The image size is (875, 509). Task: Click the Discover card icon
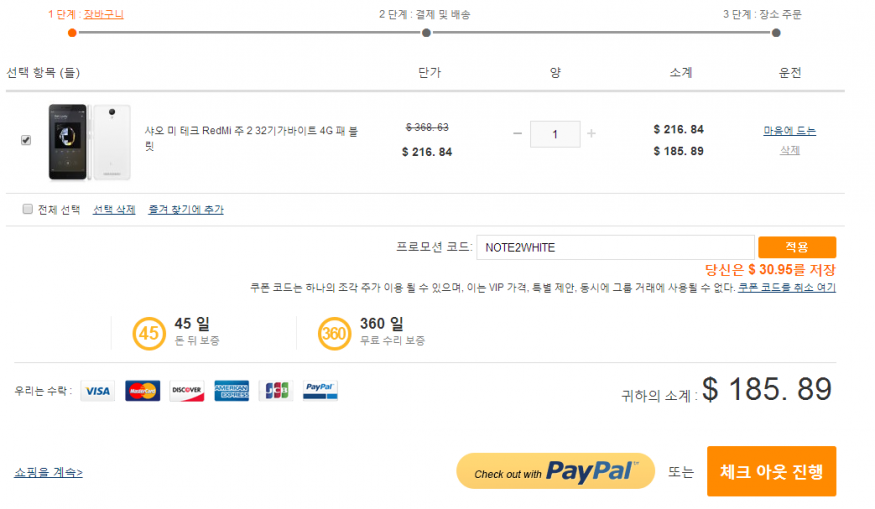(187, 391)
